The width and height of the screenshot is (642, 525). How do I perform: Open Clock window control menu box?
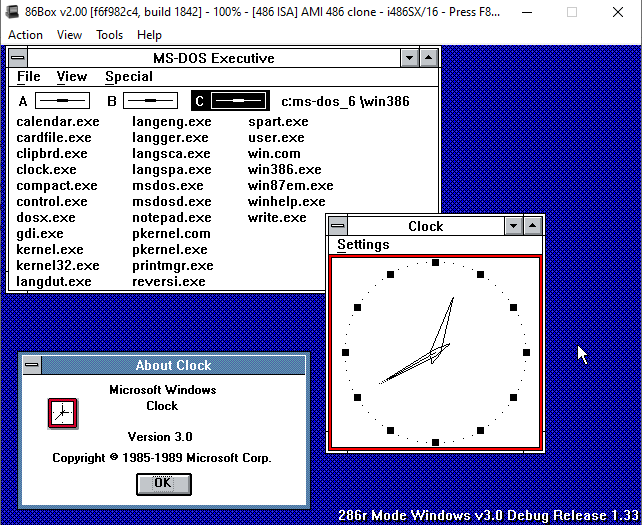tap(337, 226)
